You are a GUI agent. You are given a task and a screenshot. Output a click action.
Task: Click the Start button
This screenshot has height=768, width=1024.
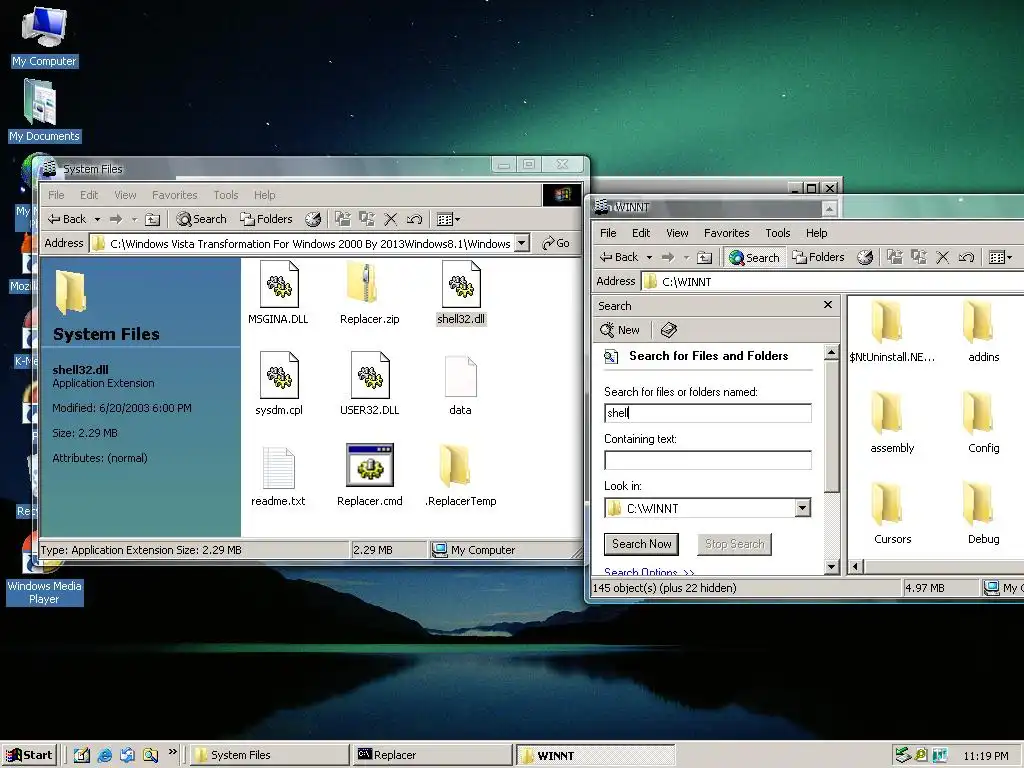(29, 756)
